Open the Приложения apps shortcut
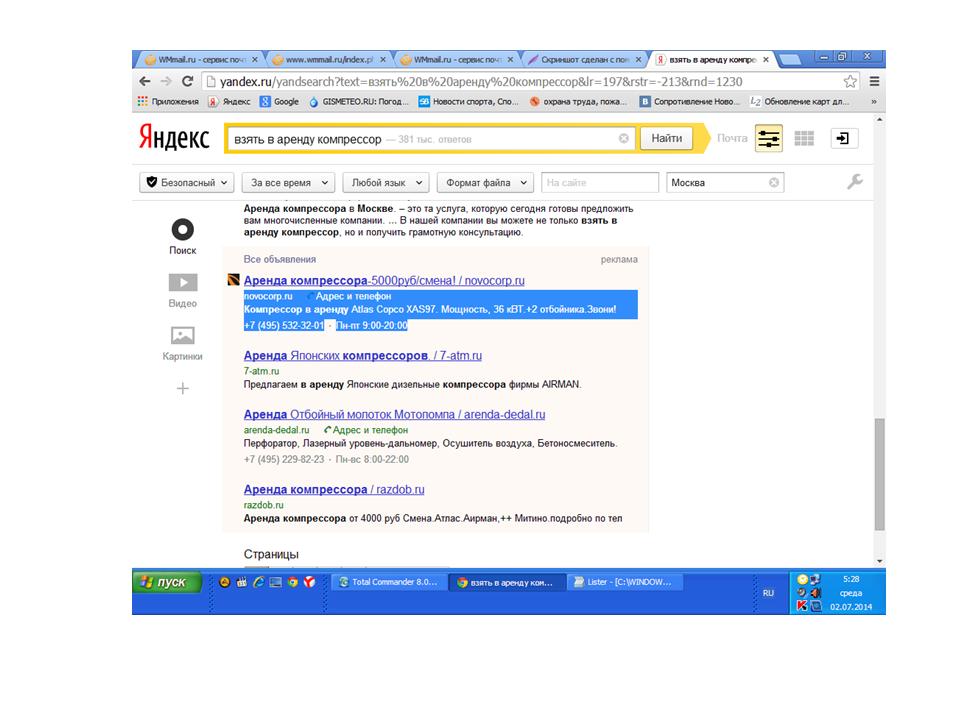 168,102
